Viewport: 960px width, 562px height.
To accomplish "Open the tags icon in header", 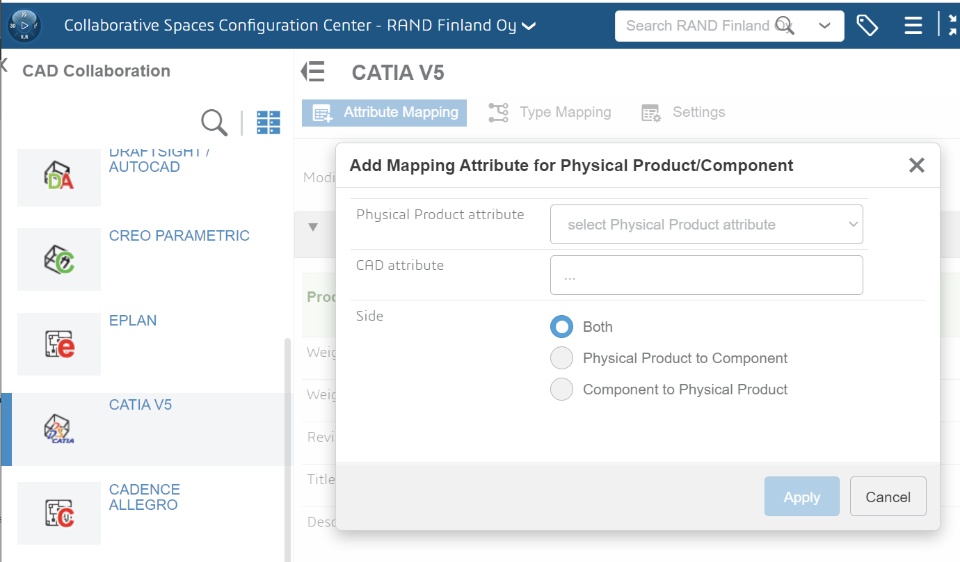I will pos(867,26).
